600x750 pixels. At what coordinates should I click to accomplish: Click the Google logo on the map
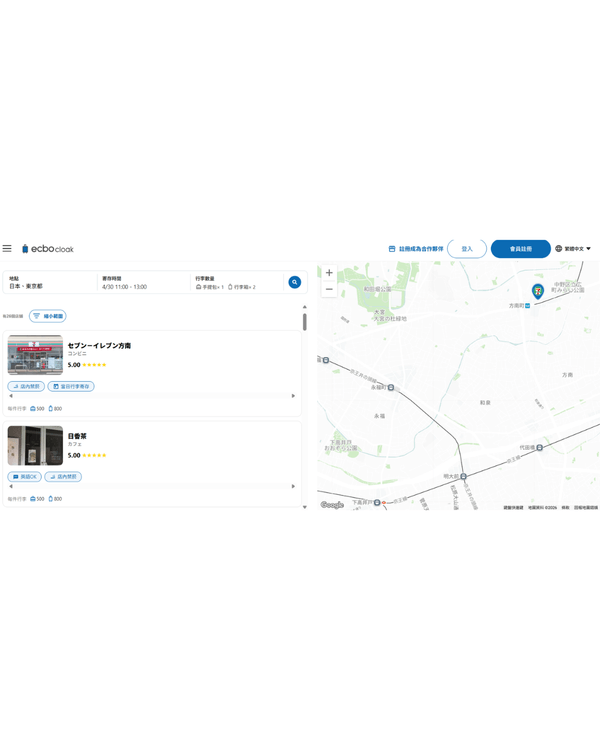click(x=332, y=505)
